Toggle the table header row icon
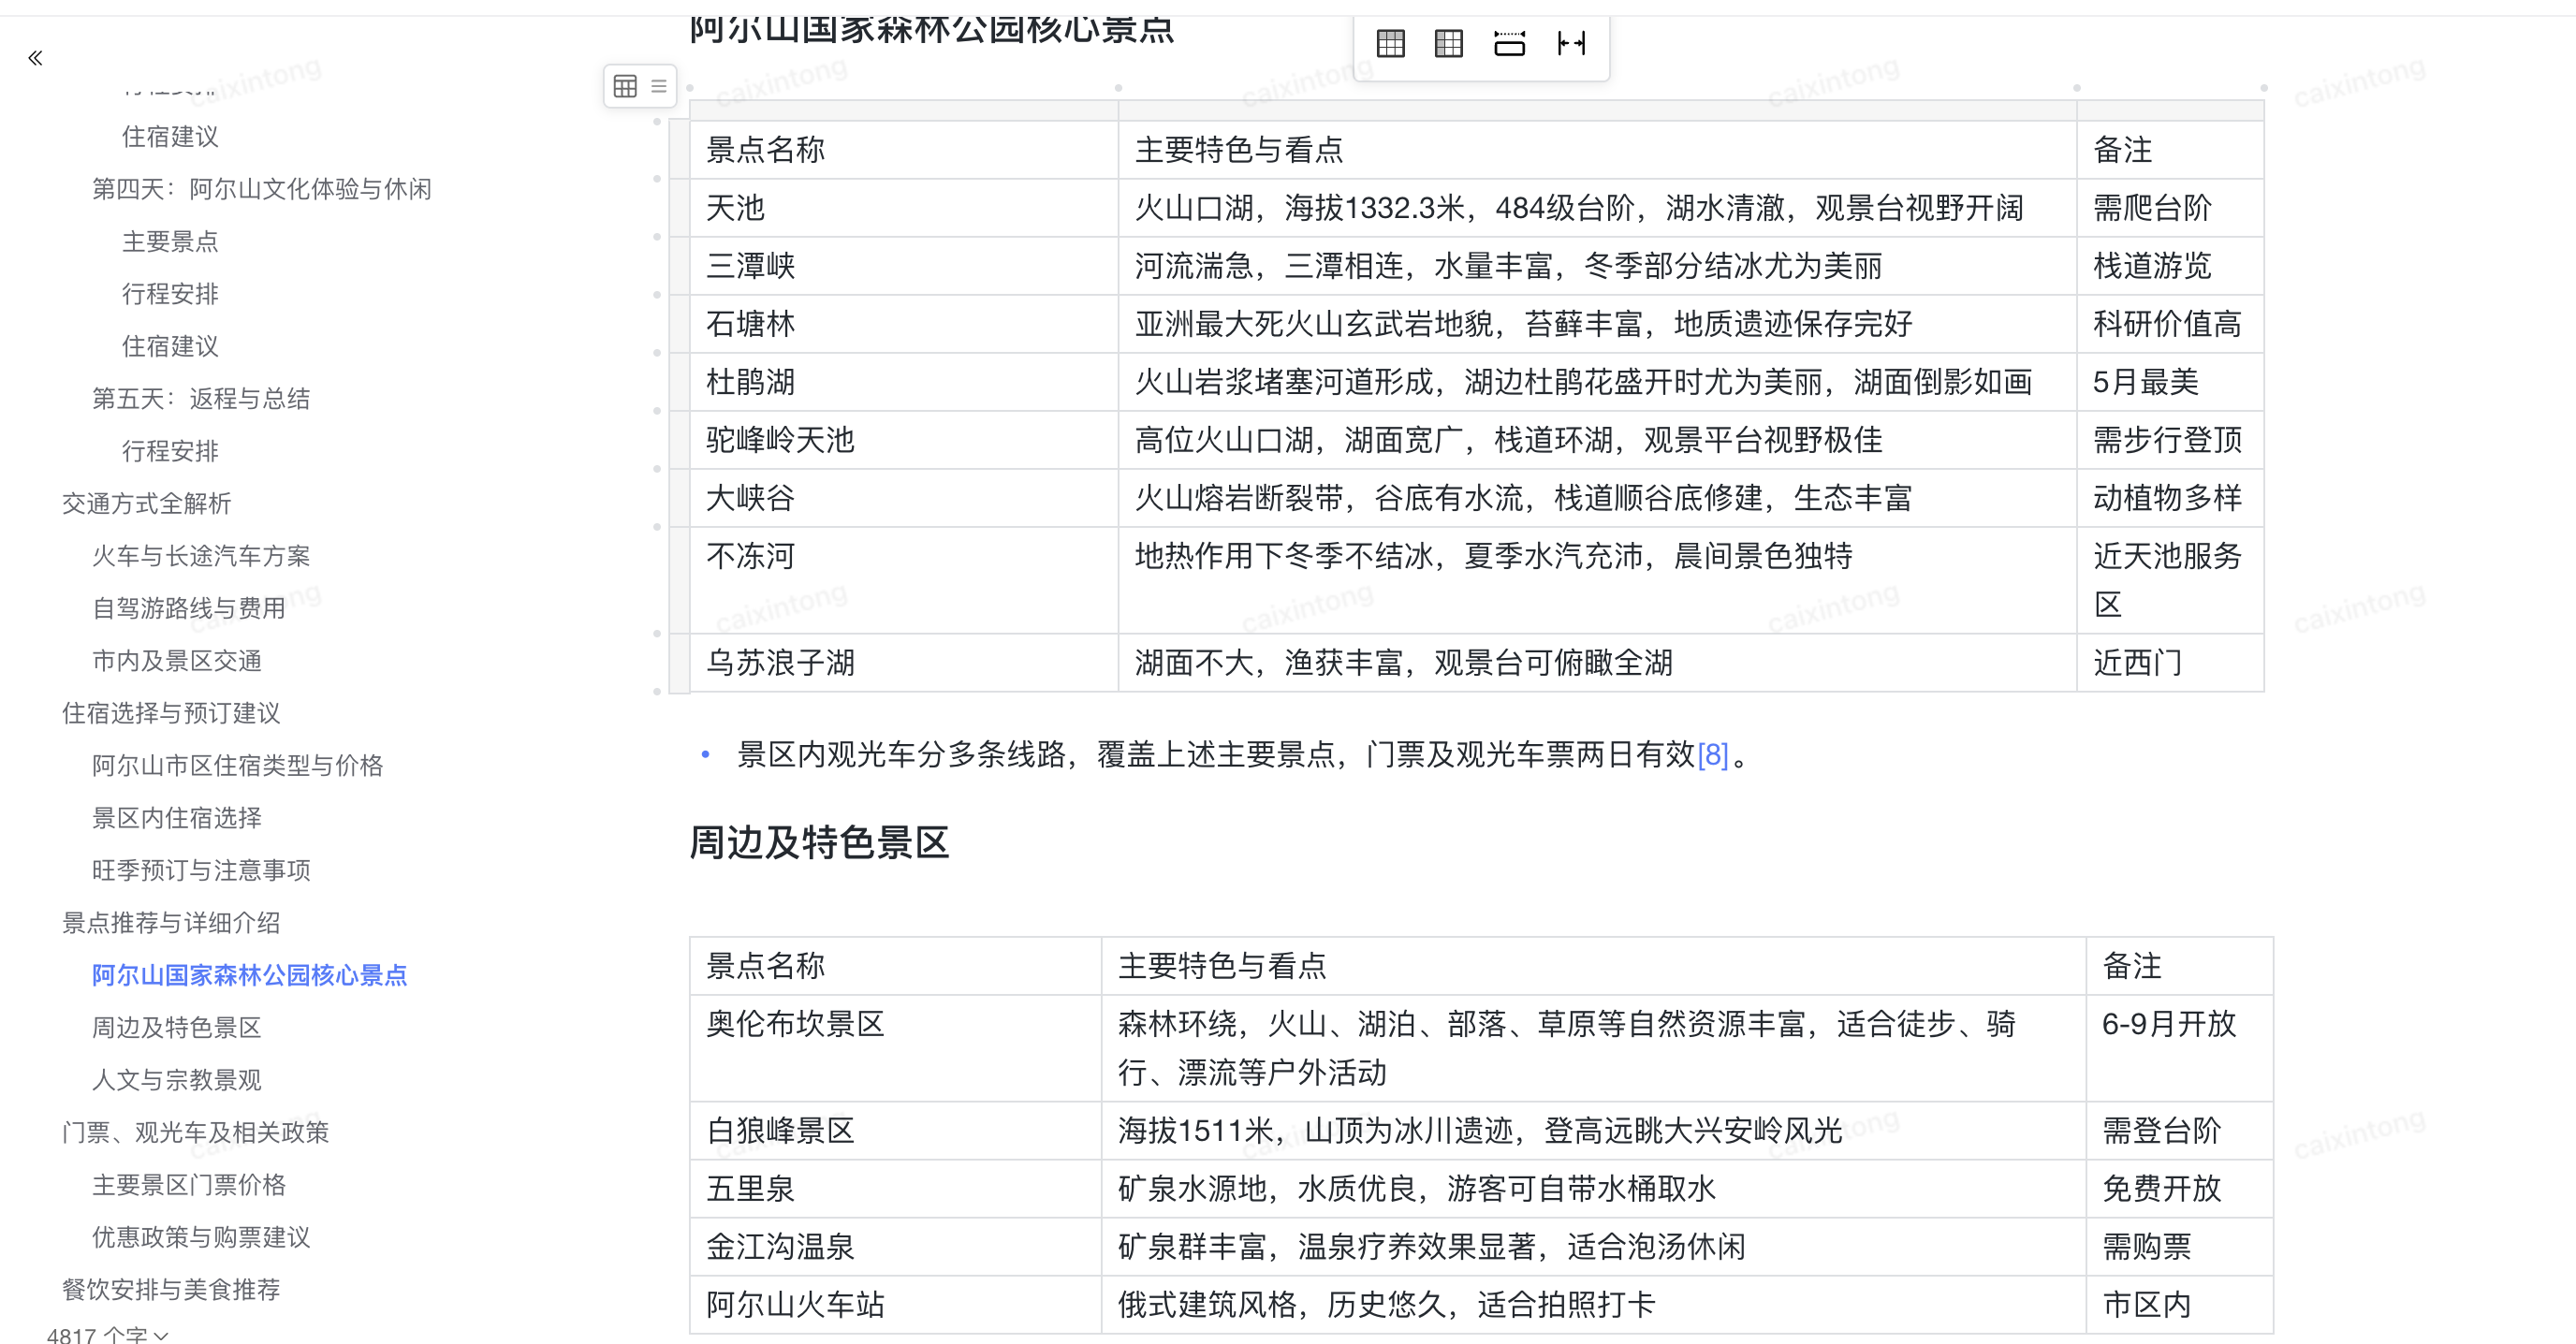This screenshot has height=1344, width=2576. pyautogui.click(x=1390, y=43)
